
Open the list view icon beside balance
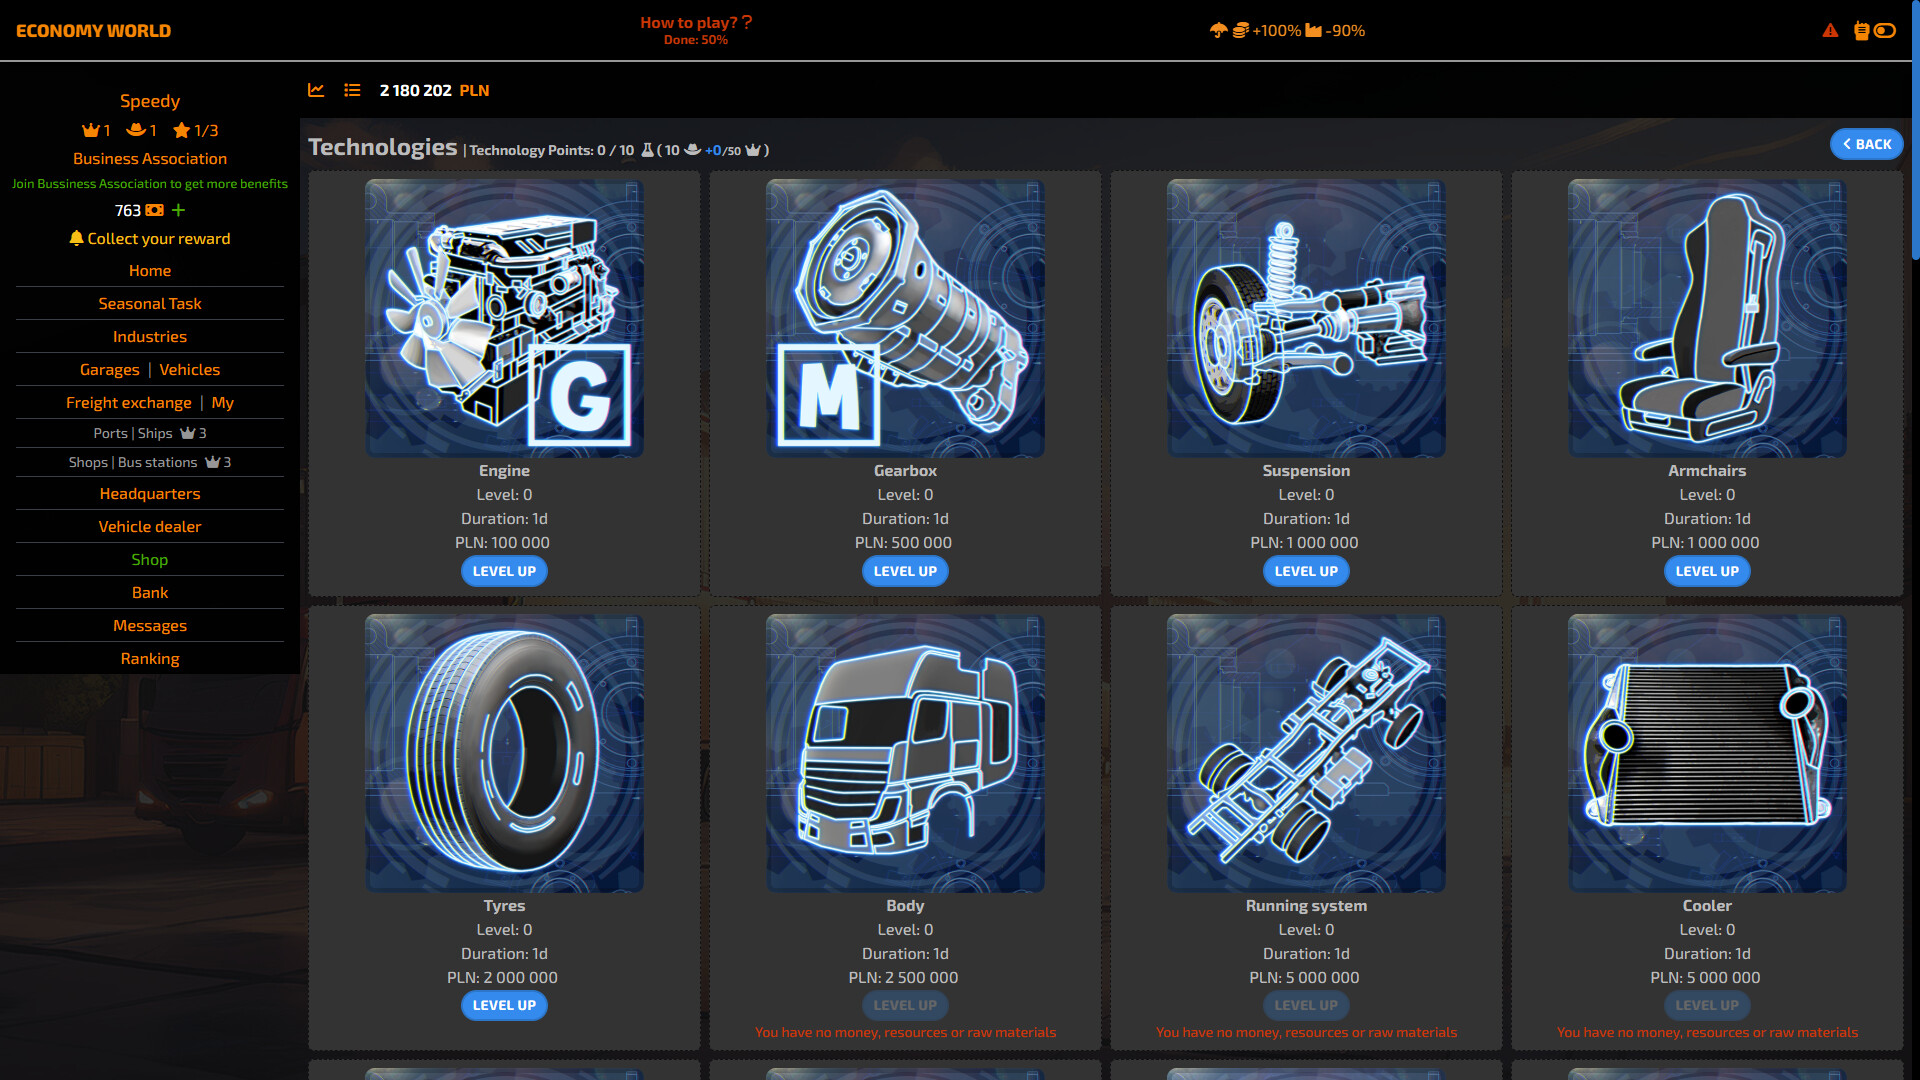(352, 90)
